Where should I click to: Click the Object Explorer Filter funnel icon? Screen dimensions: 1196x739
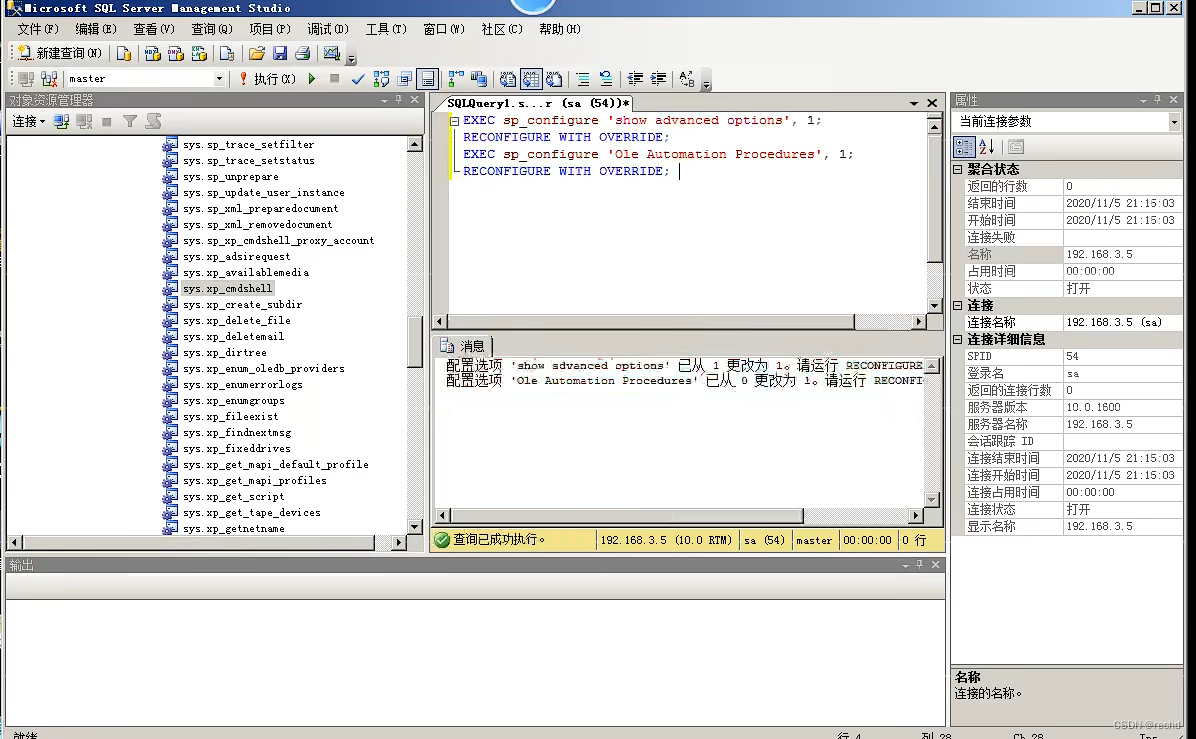130,121
